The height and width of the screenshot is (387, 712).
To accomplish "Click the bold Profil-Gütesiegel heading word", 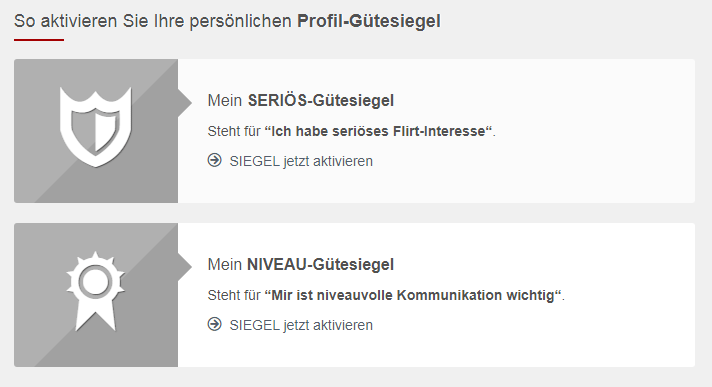I will click(369, 21).
